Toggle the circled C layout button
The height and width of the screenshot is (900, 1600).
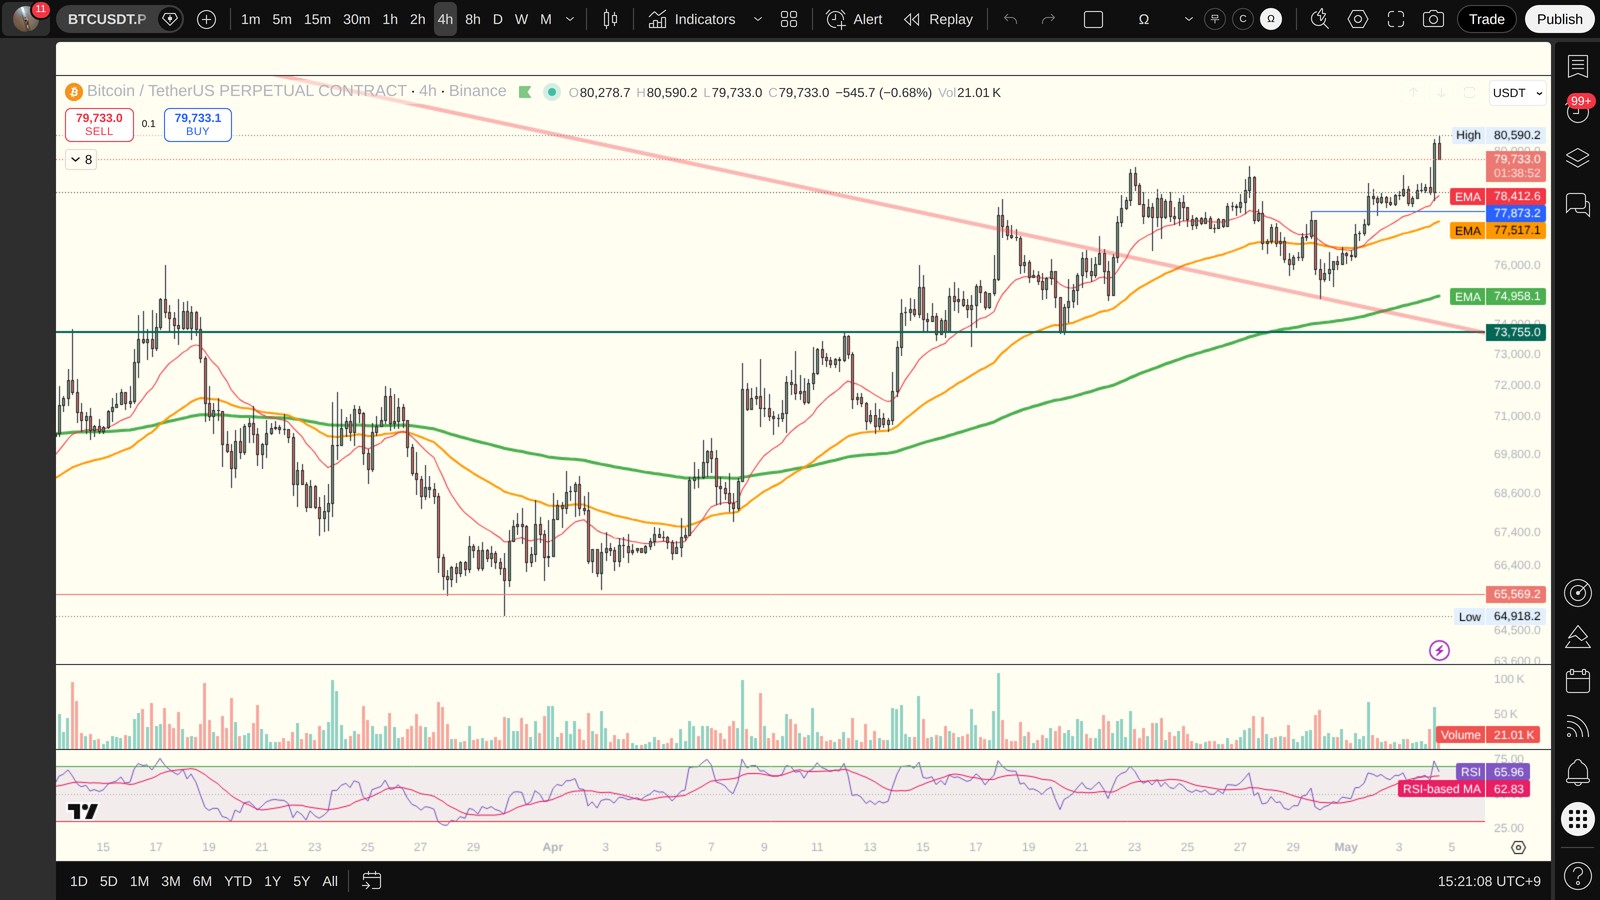tap(1243, 19)
